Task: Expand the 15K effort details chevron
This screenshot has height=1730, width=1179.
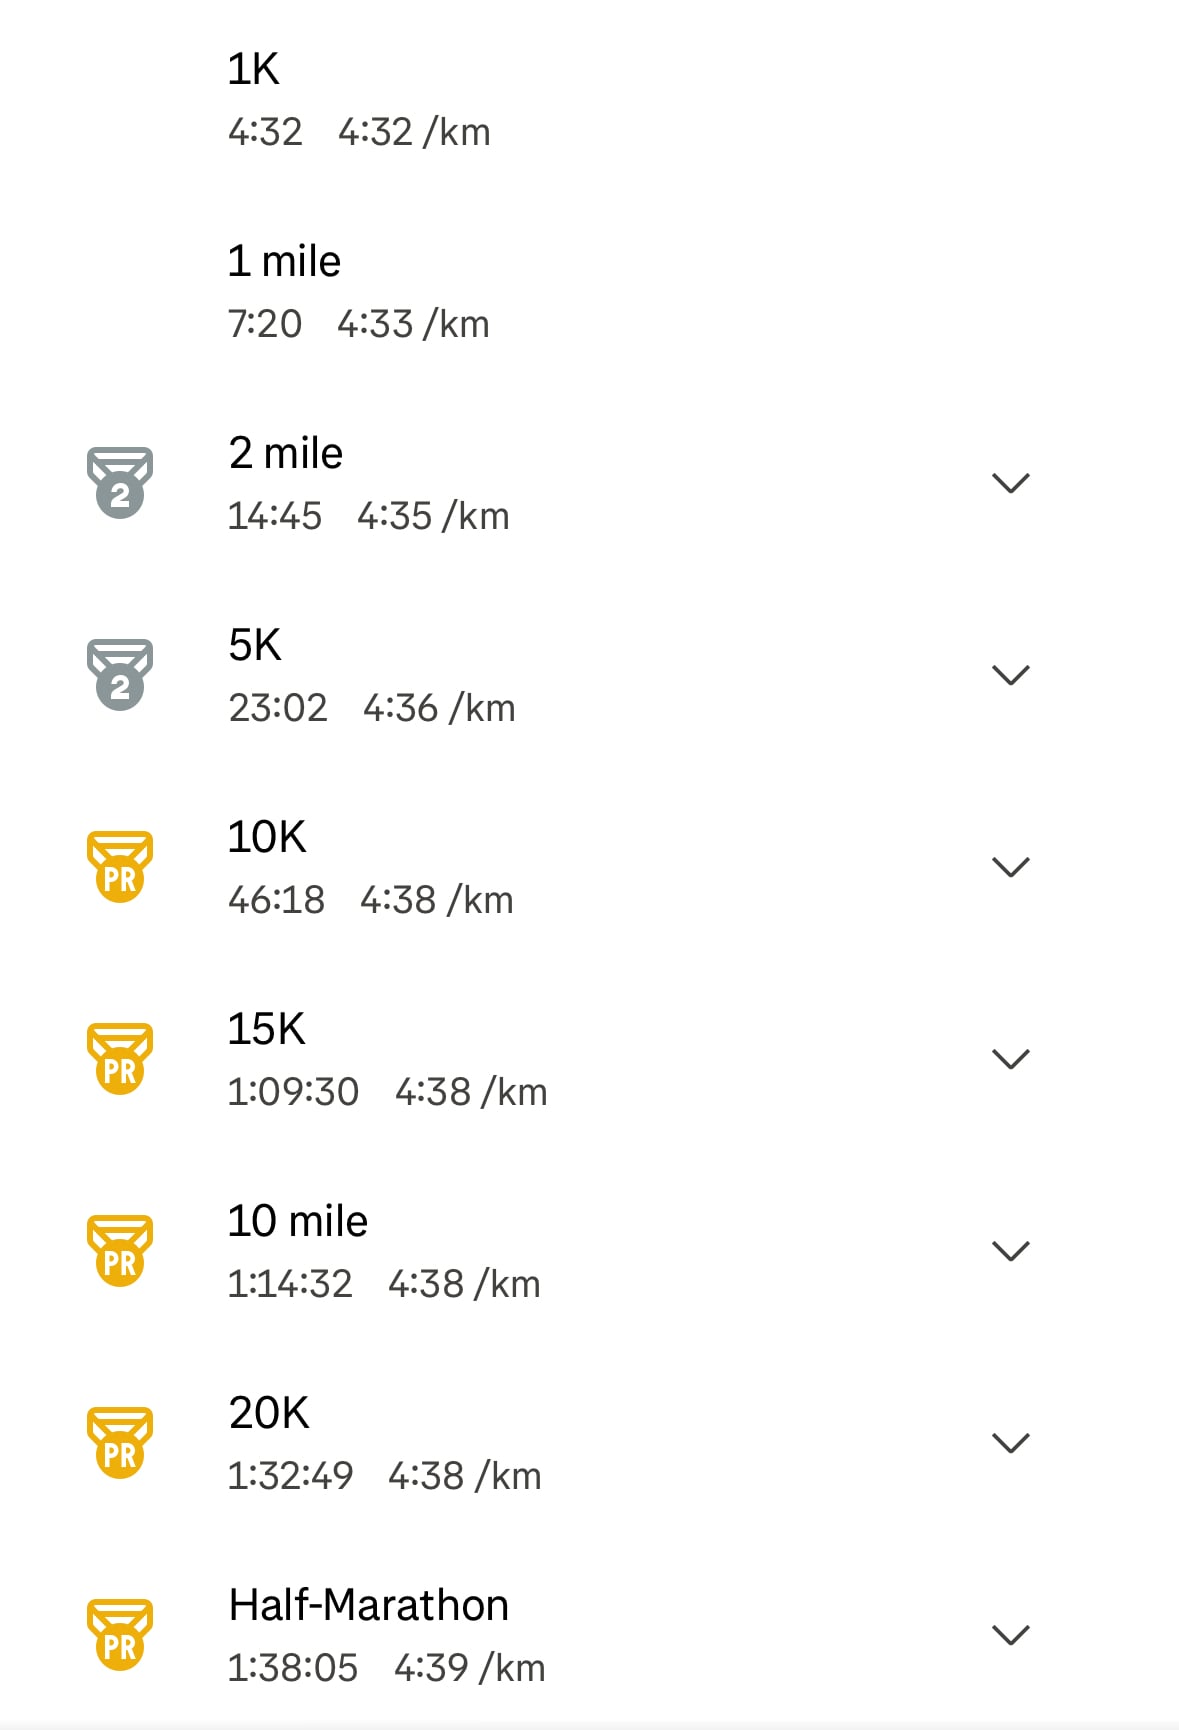Action: pyautogui.click(x=1010, y=1060)
